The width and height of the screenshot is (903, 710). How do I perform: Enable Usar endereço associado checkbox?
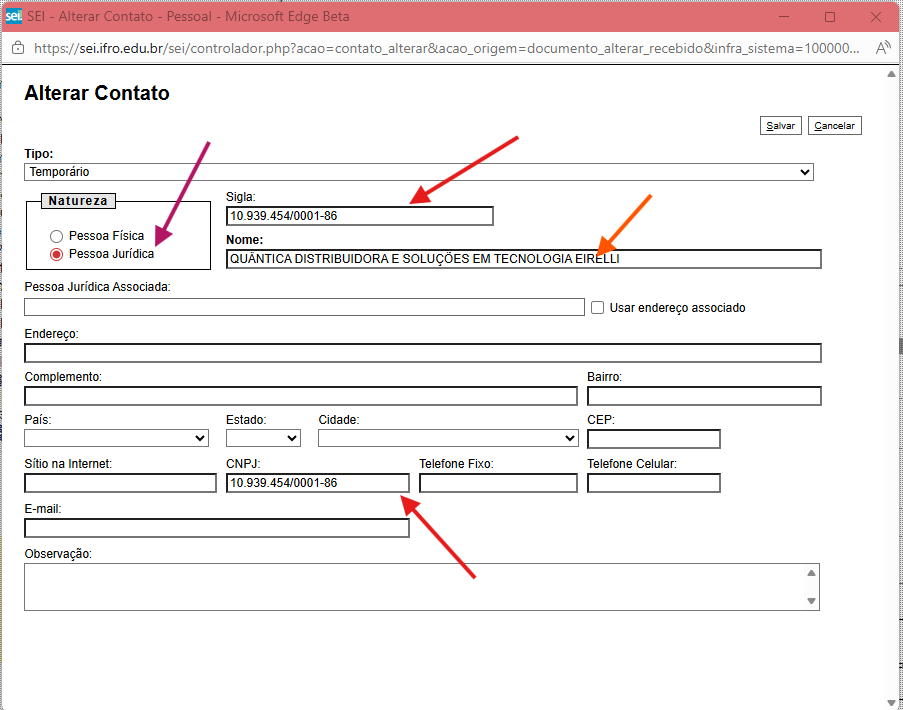[597, 308]
